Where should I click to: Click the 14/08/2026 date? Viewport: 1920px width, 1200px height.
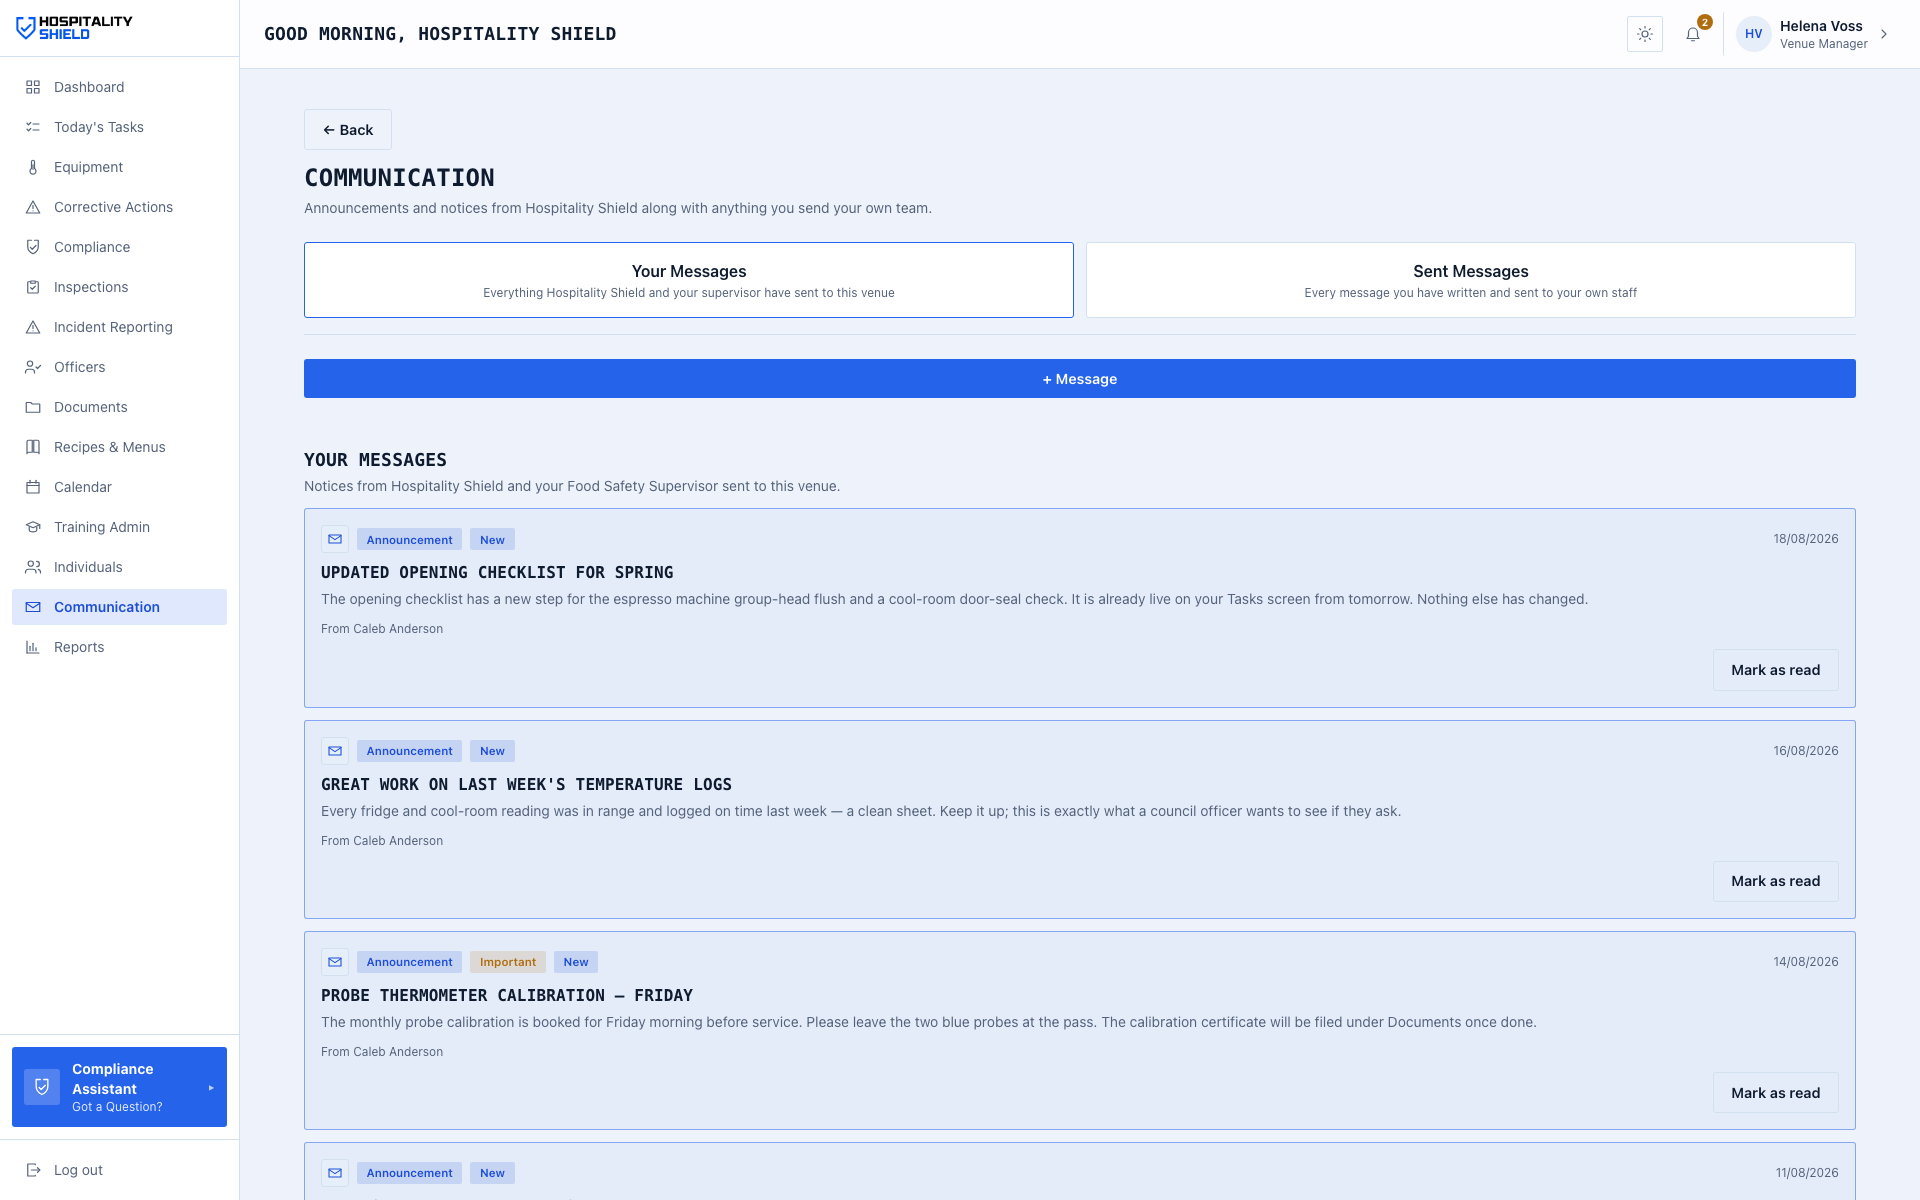click(1806, 962)
